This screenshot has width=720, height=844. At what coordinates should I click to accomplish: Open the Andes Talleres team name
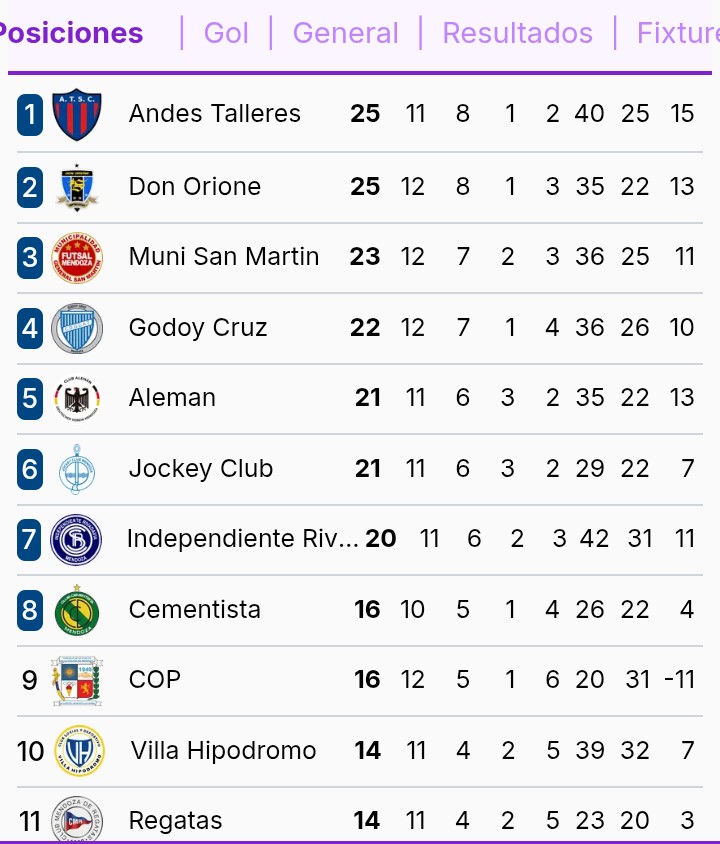[215, 114]
